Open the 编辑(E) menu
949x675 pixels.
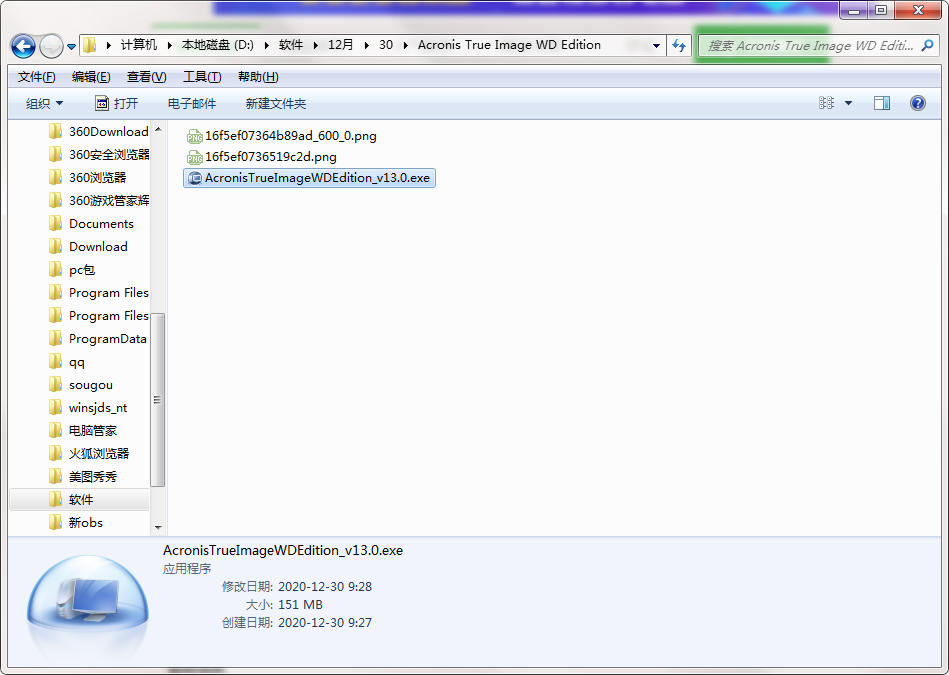pyautogui.click(x=91, y=77)
